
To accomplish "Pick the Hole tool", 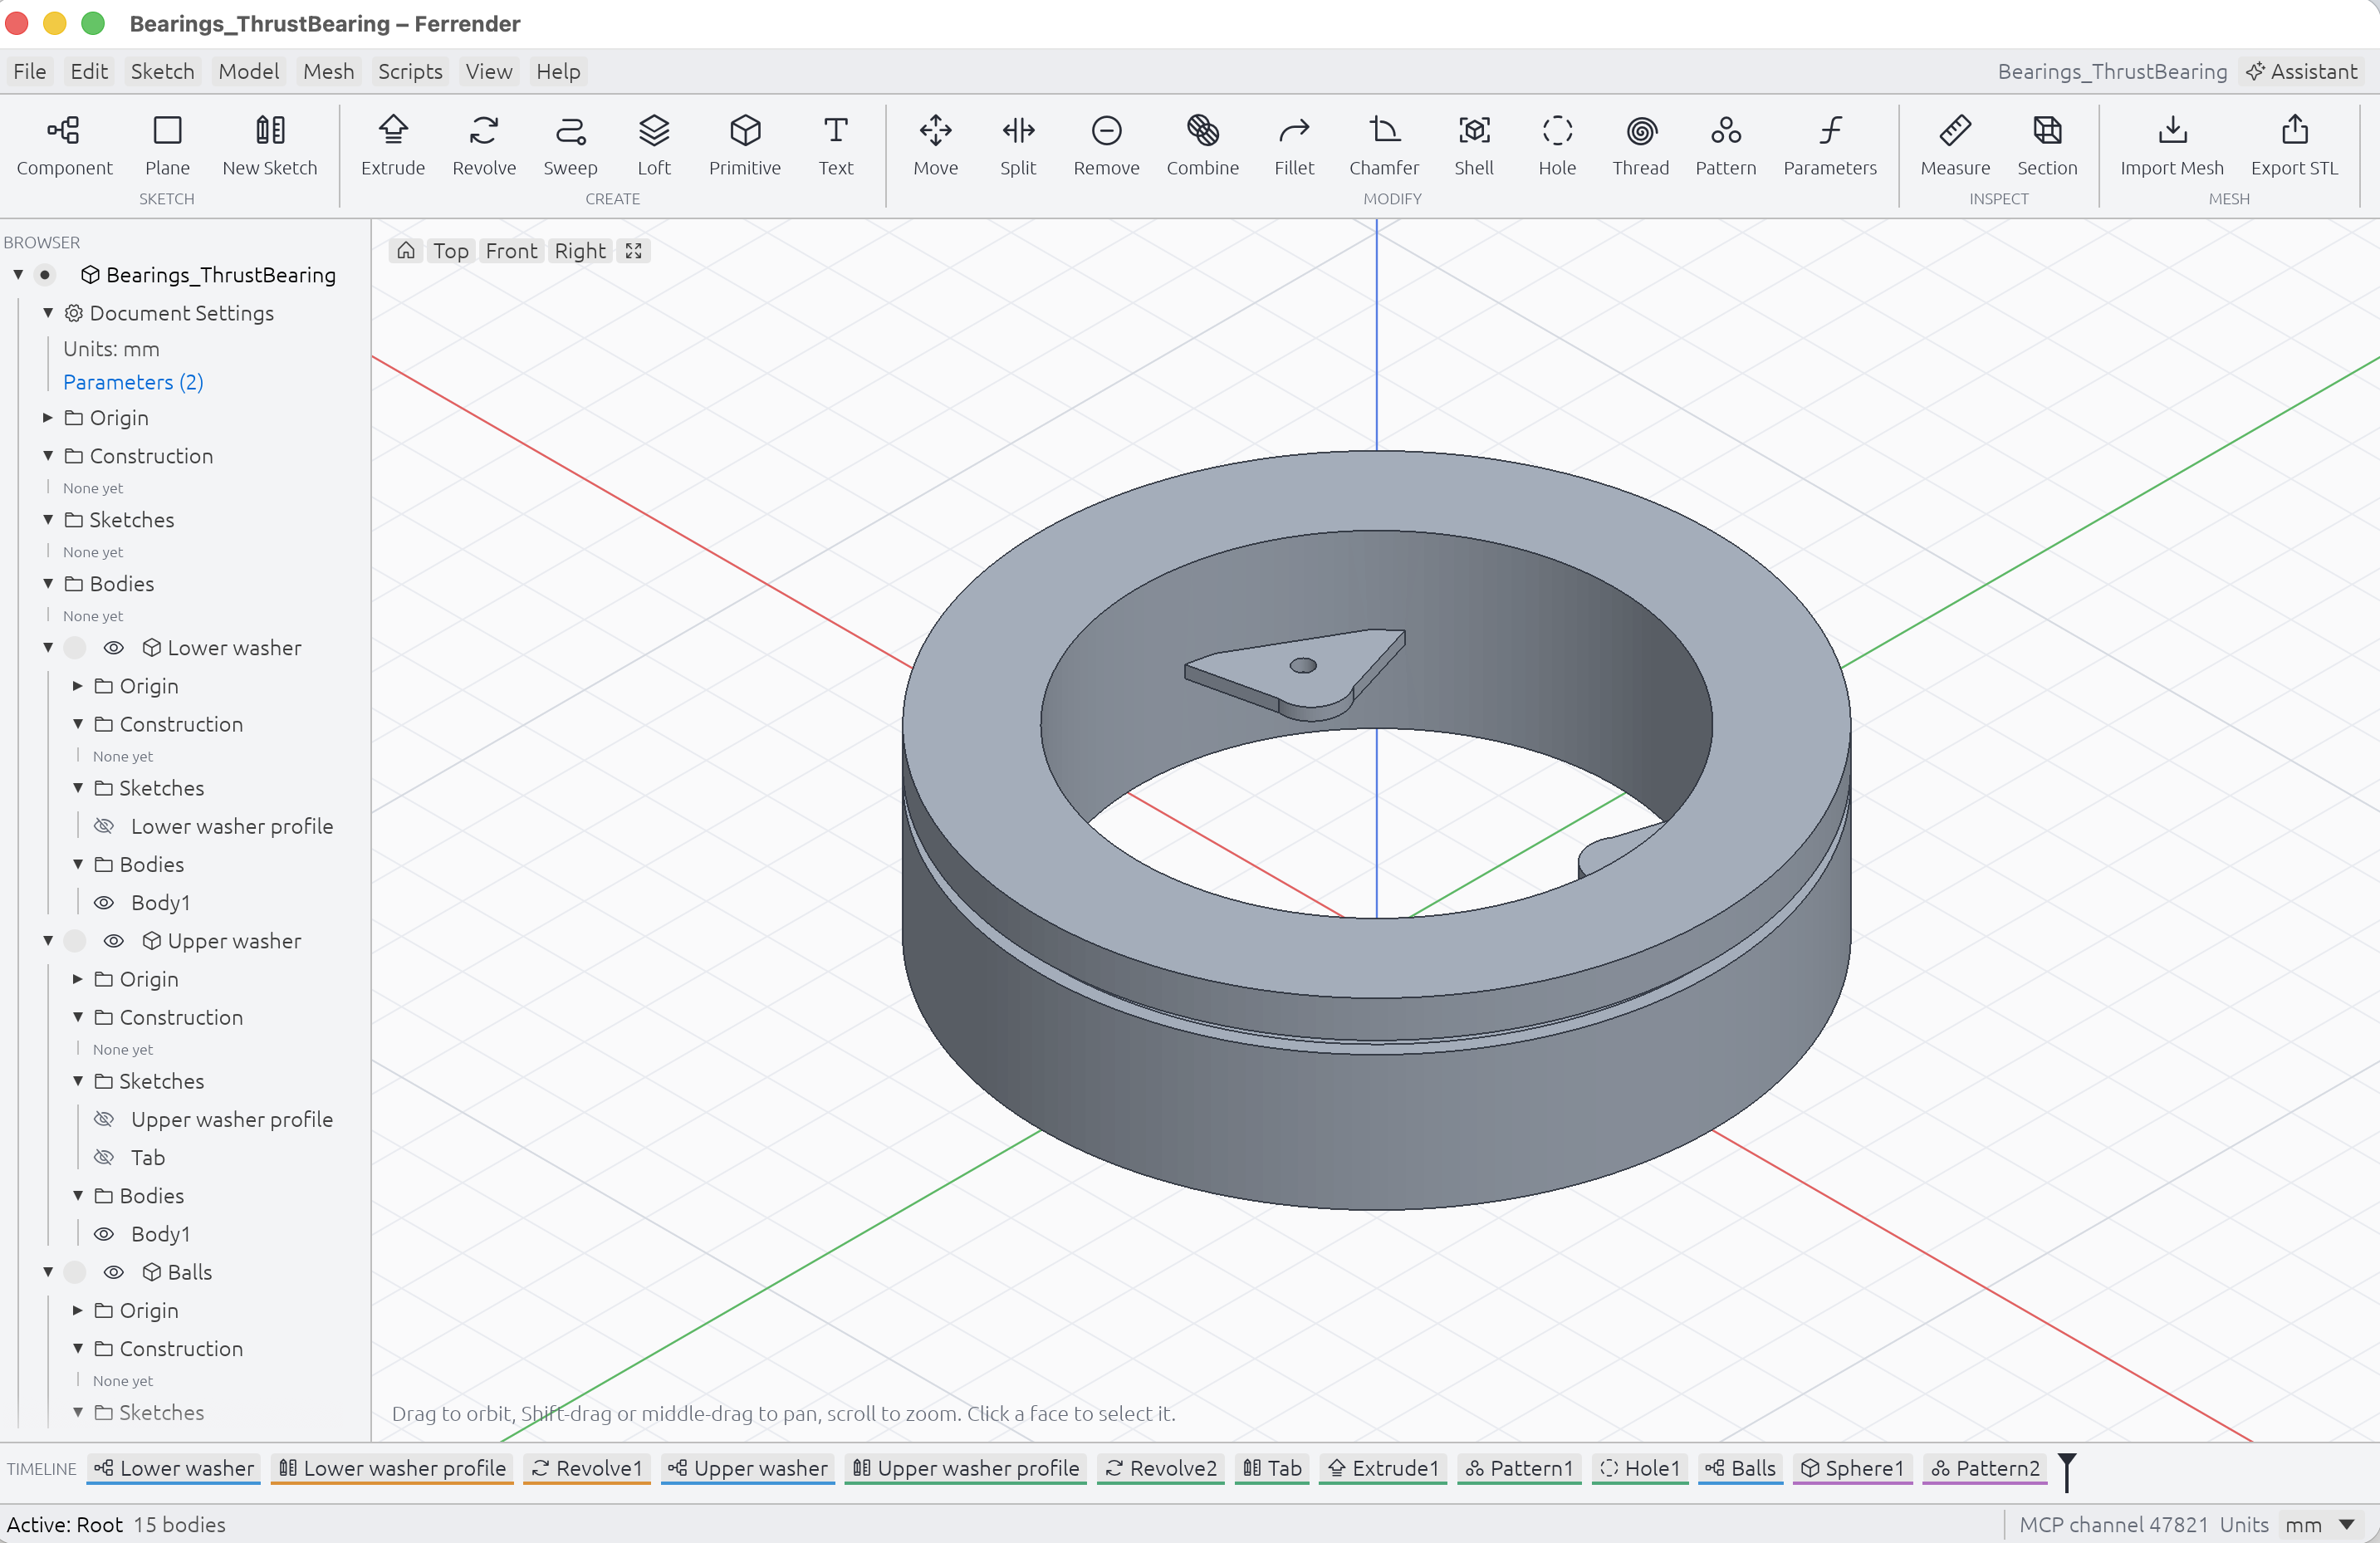I will point(1557,145).
